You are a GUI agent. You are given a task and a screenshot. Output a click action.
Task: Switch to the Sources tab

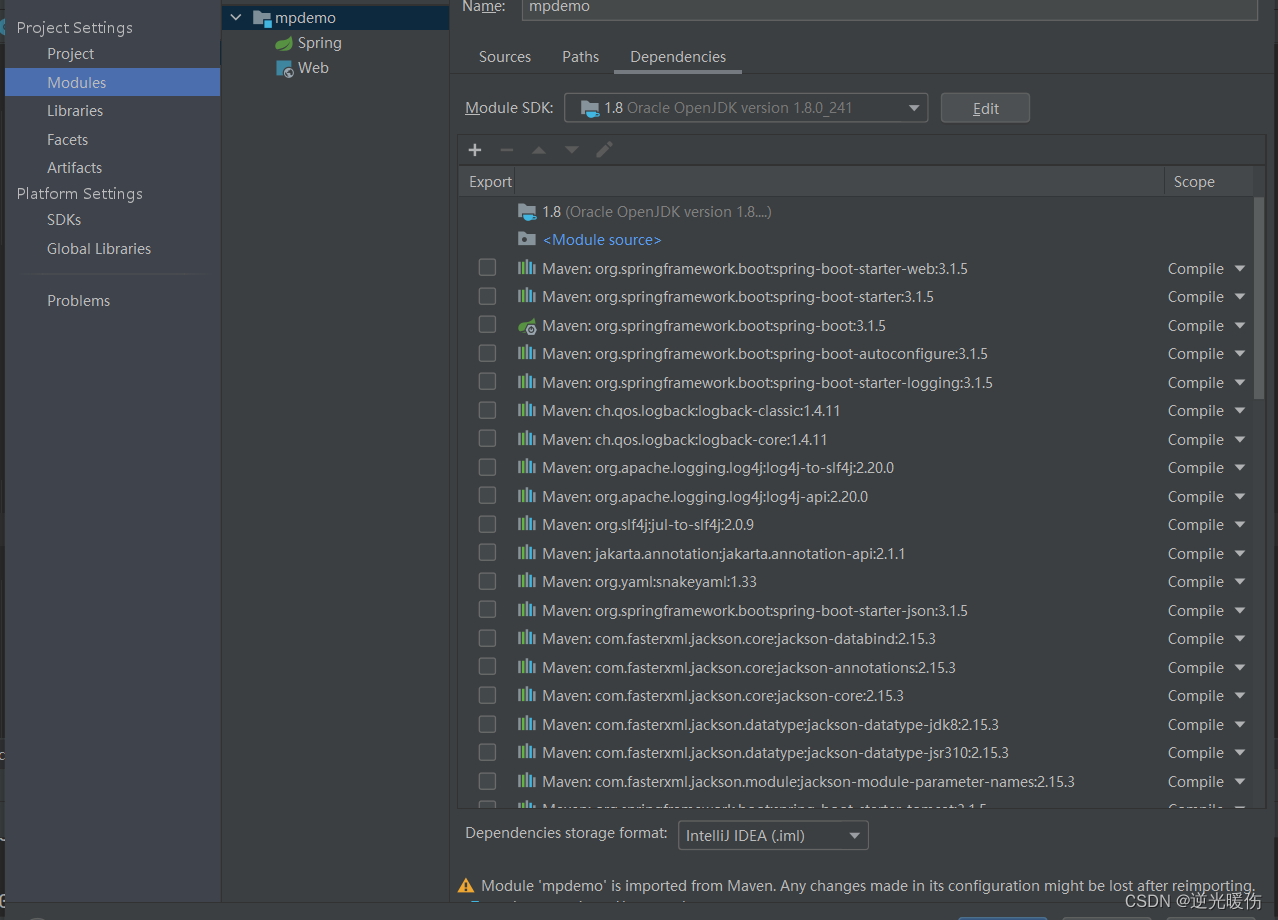pos(504,57)
